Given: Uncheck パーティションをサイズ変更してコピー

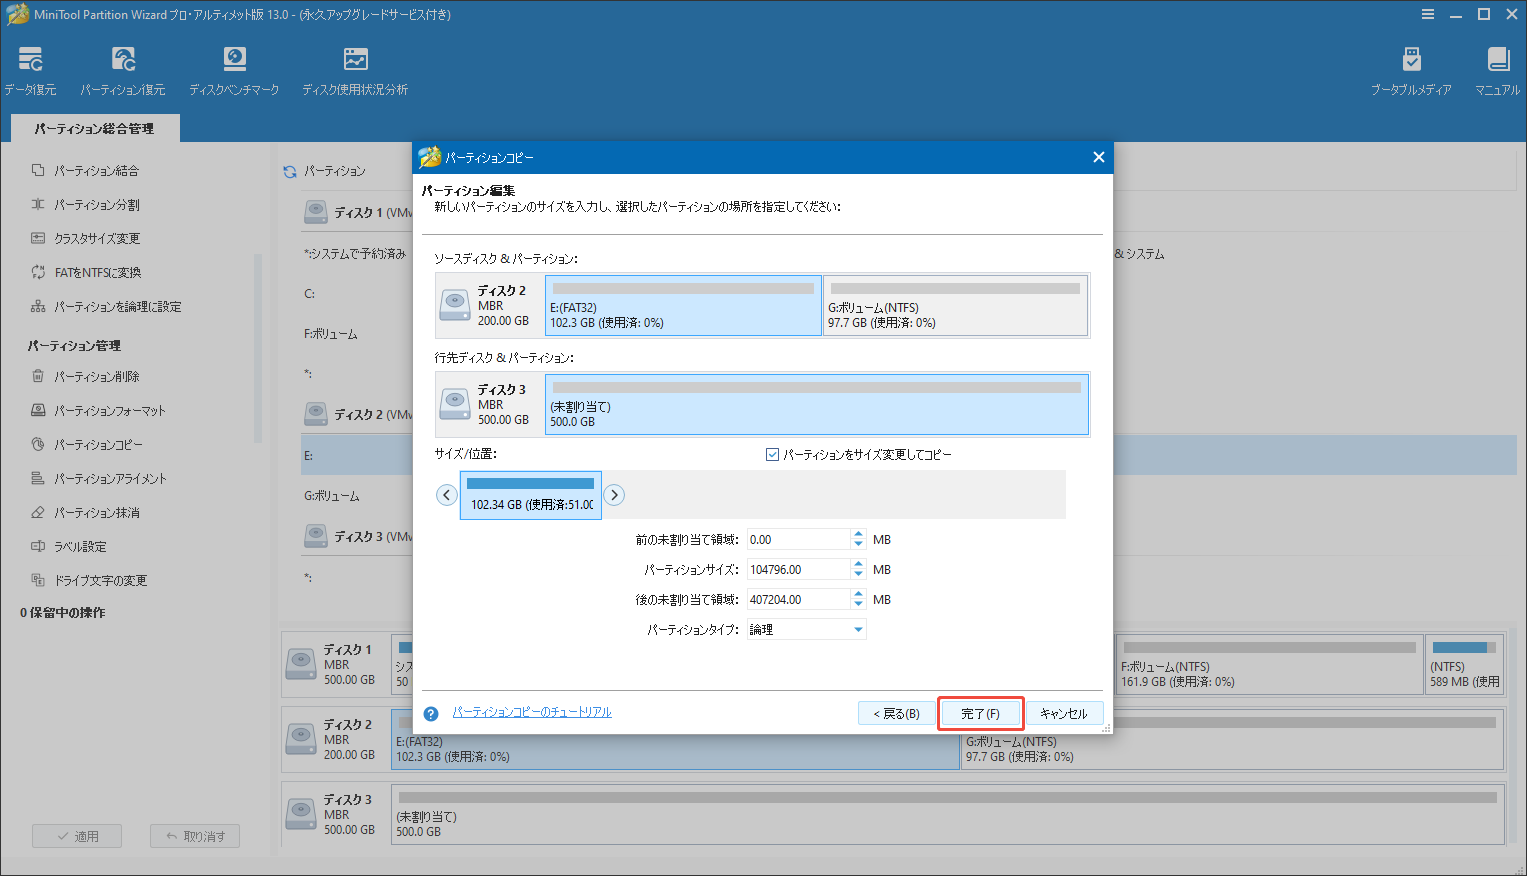Looking at the screenshot, I should pyautogui.click(x=772, y=454).
